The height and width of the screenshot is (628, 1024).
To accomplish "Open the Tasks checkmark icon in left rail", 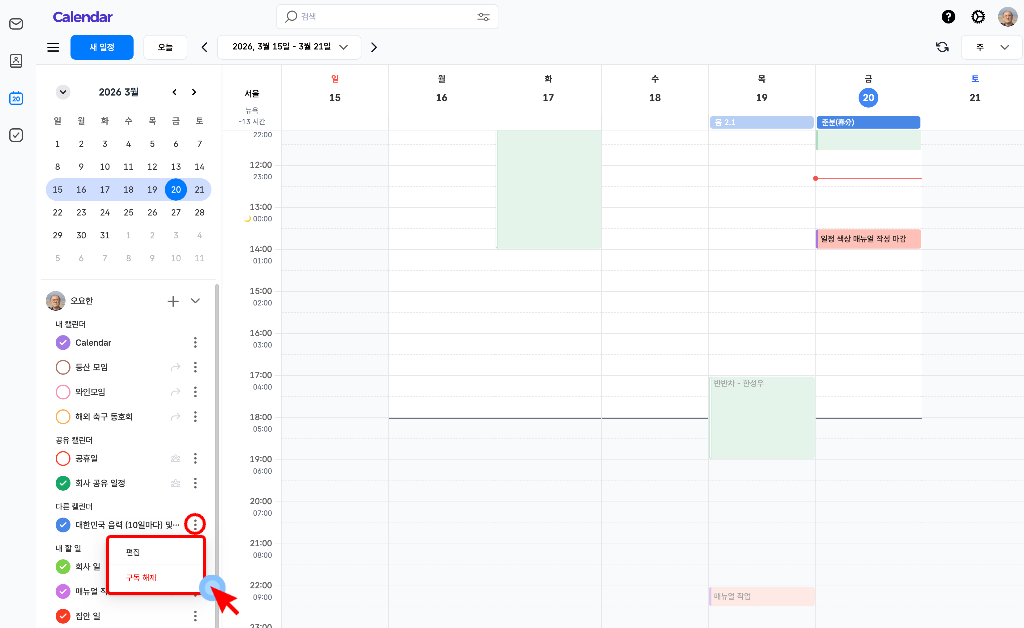I will (x=16, y=135).
